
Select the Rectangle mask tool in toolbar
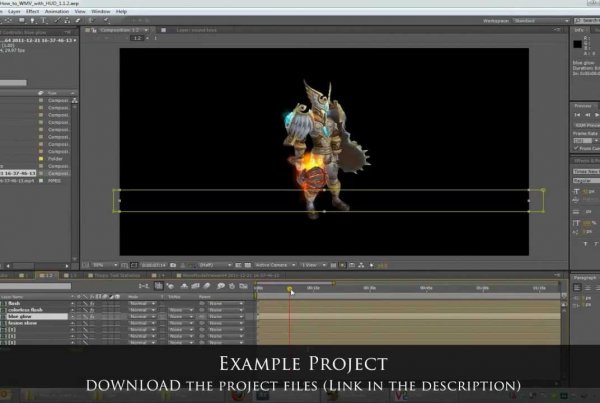[x=22, y=21]
